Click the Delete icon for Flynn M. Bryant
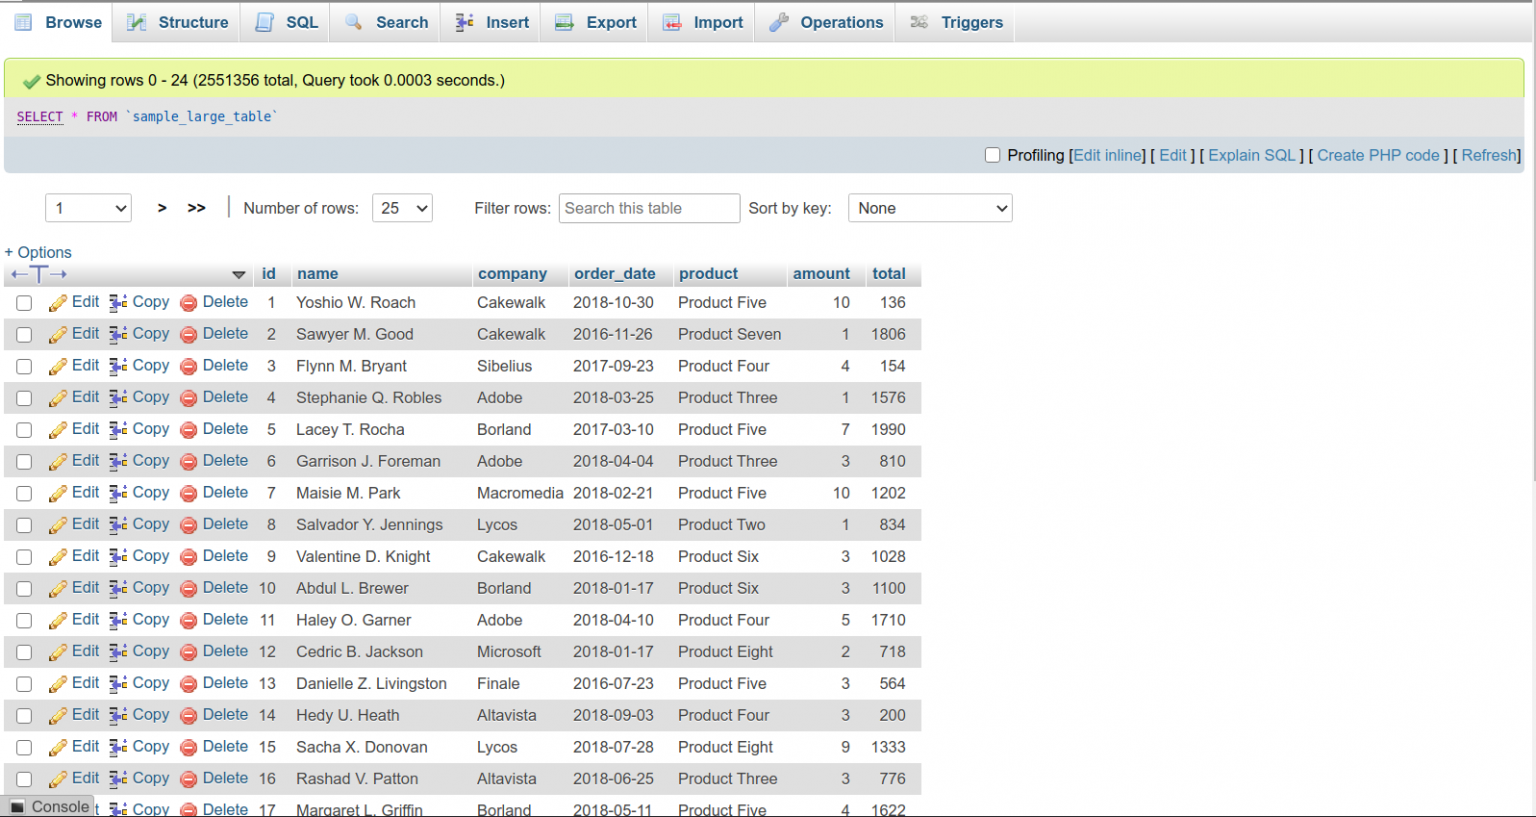 click(x=188, y=366)
